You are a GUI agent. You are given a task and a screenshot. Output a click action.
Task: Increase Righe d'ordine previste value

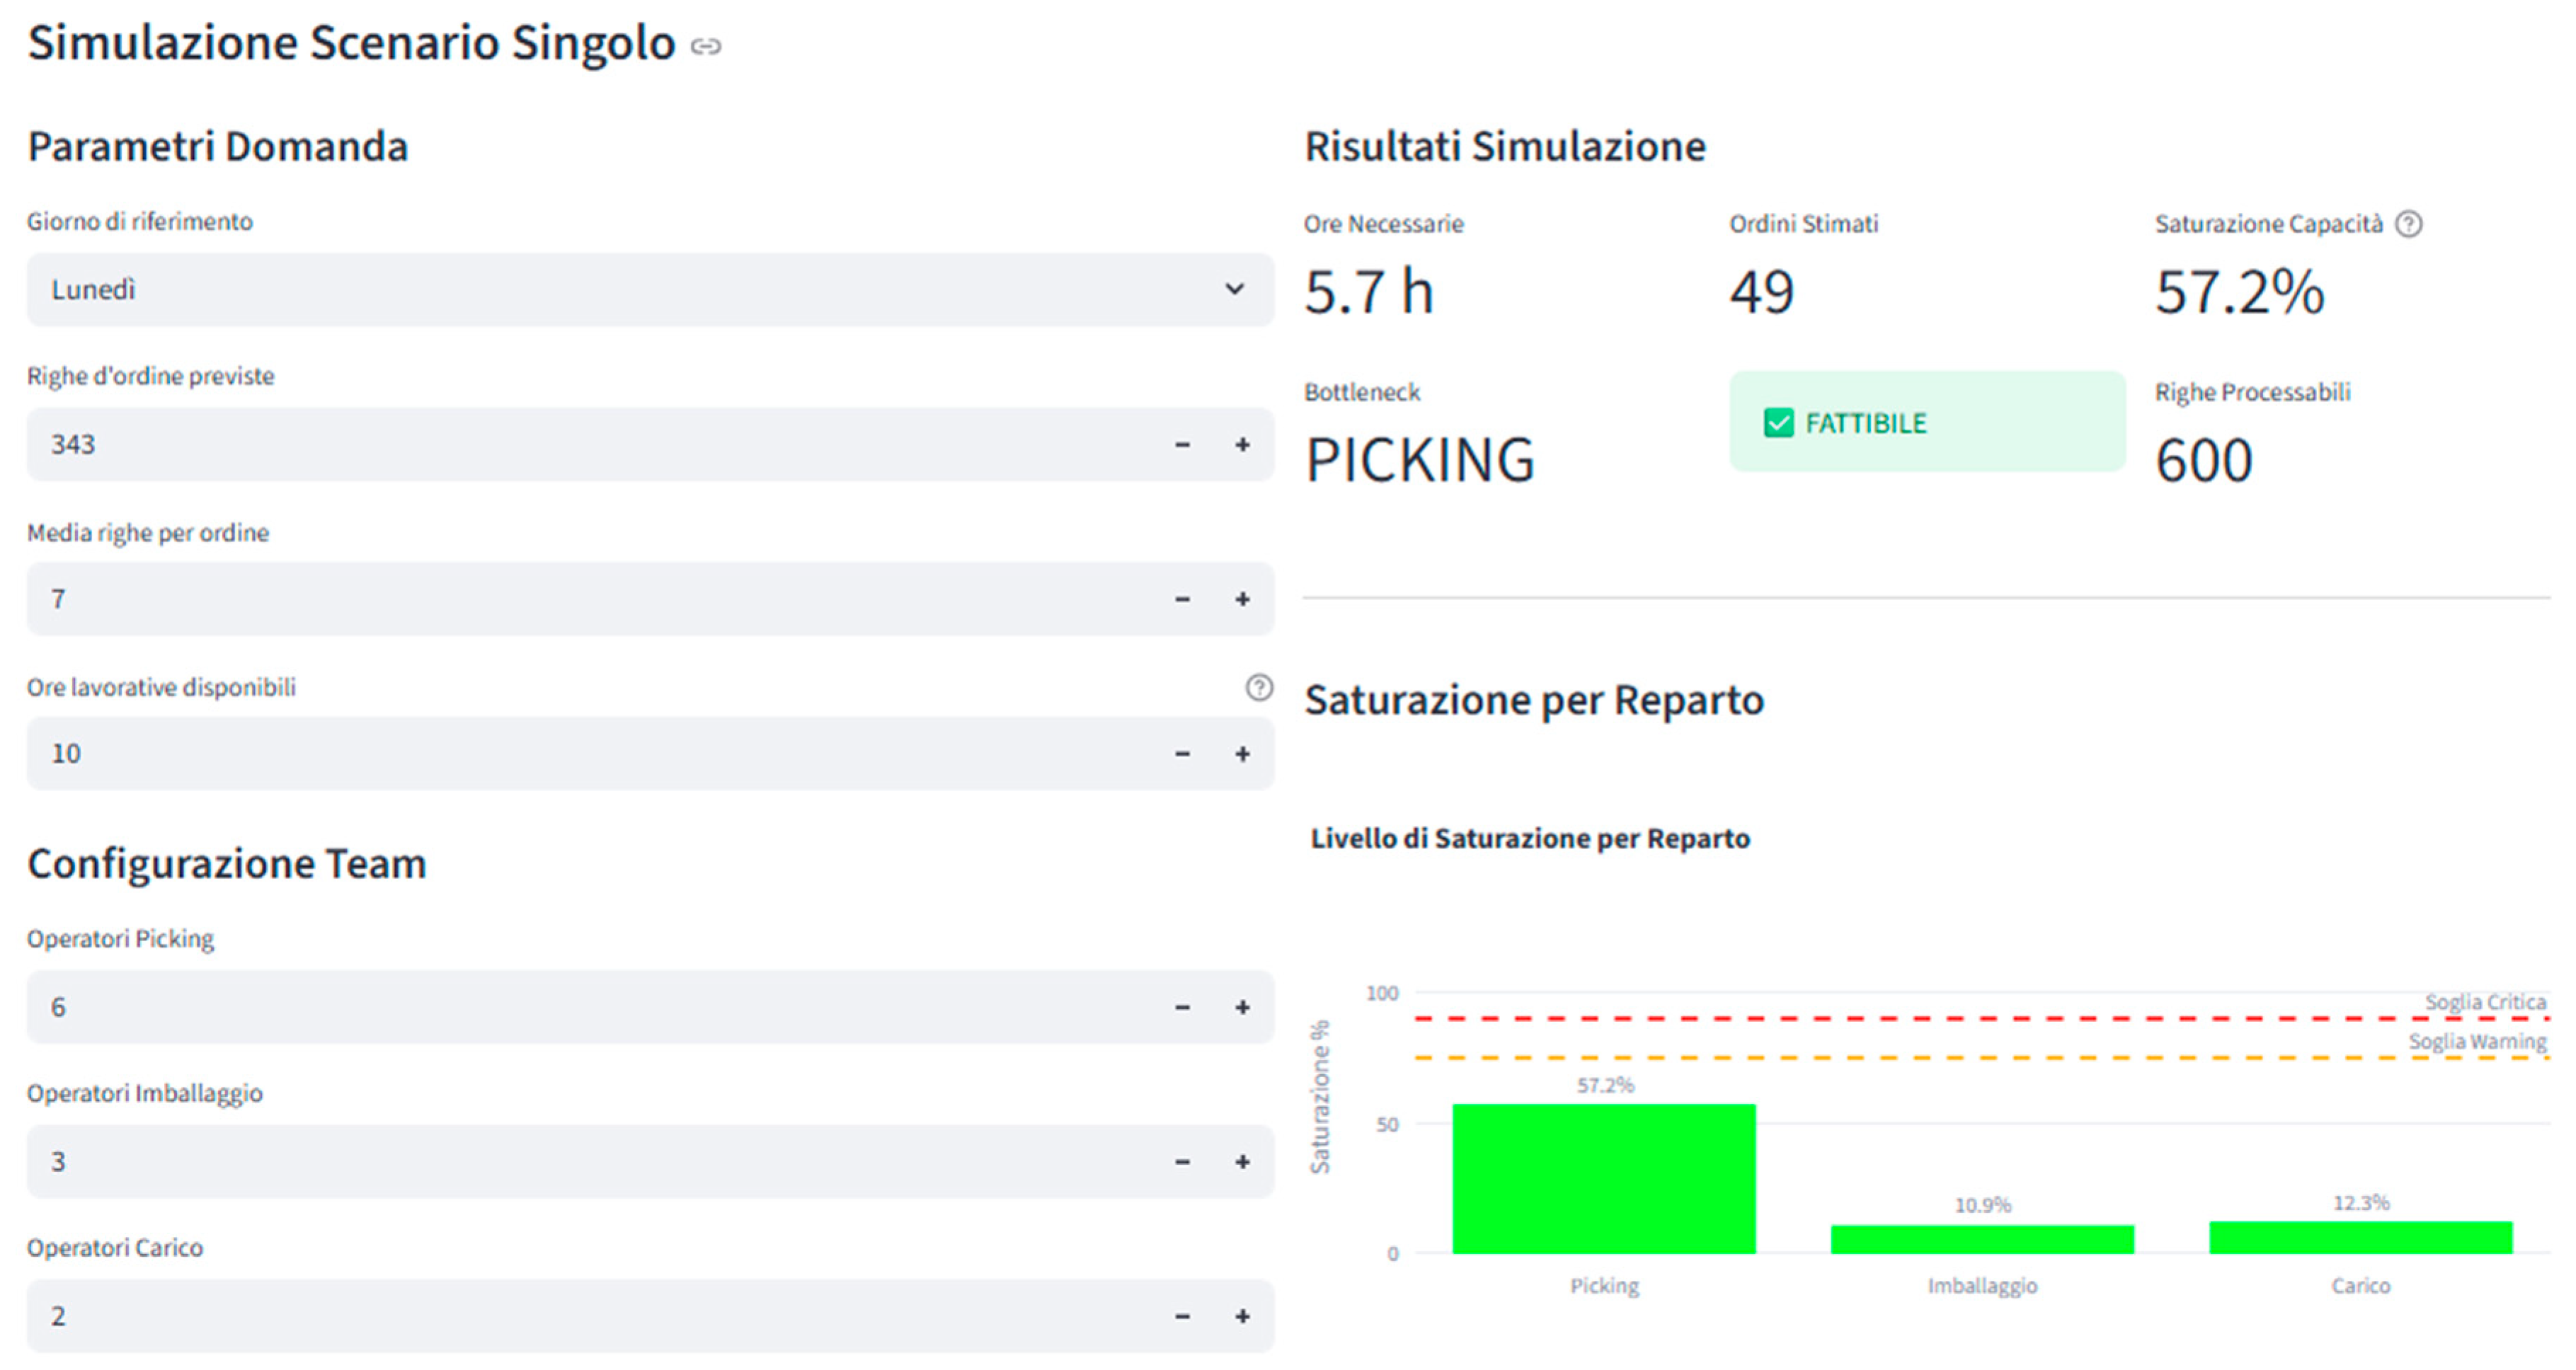[1242, 445]
